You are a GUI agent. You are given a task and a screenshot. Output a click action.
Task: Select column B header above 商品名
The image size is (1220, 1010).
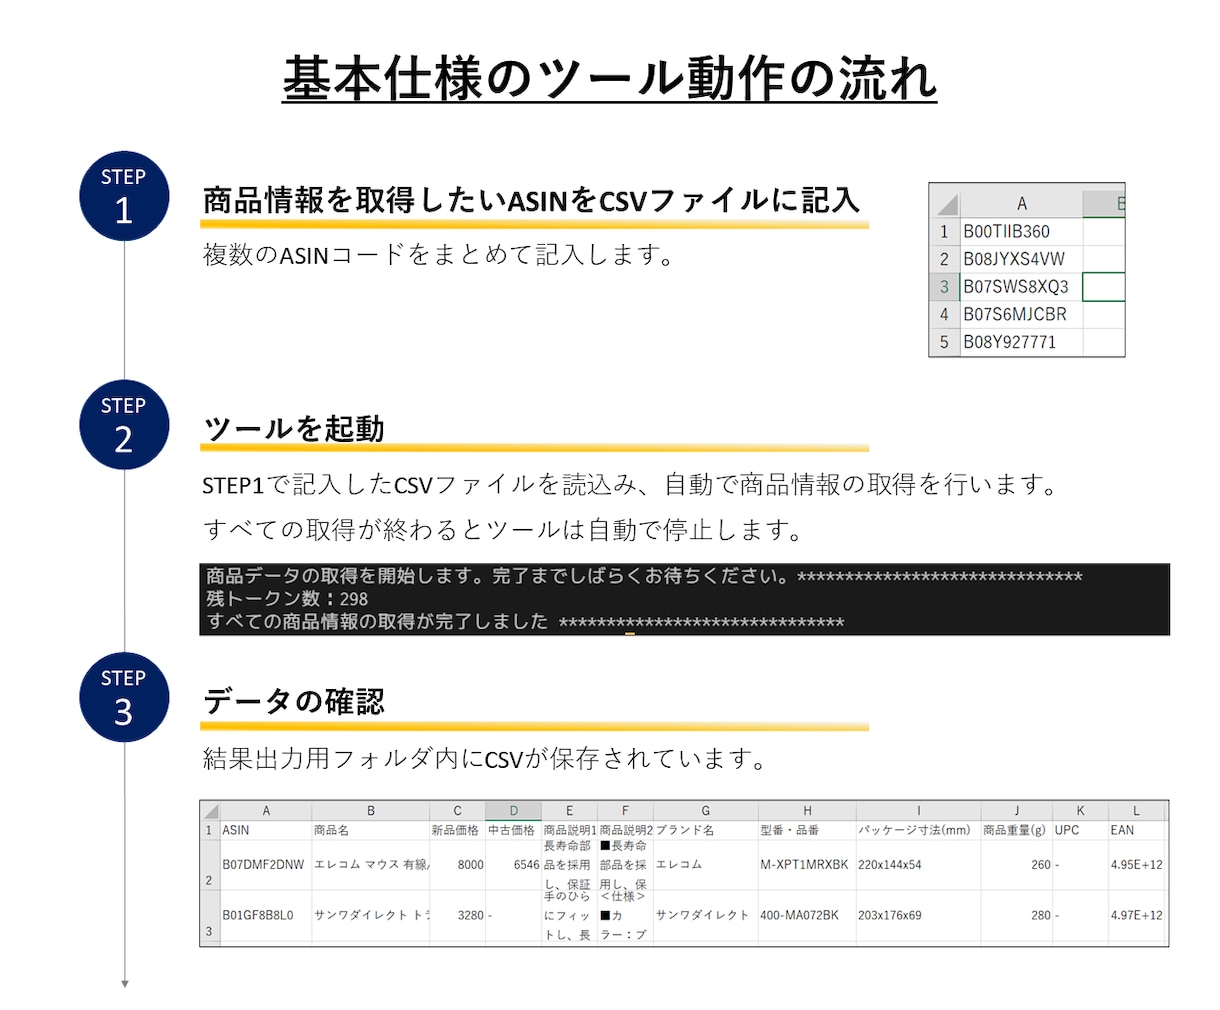(371, 811)
